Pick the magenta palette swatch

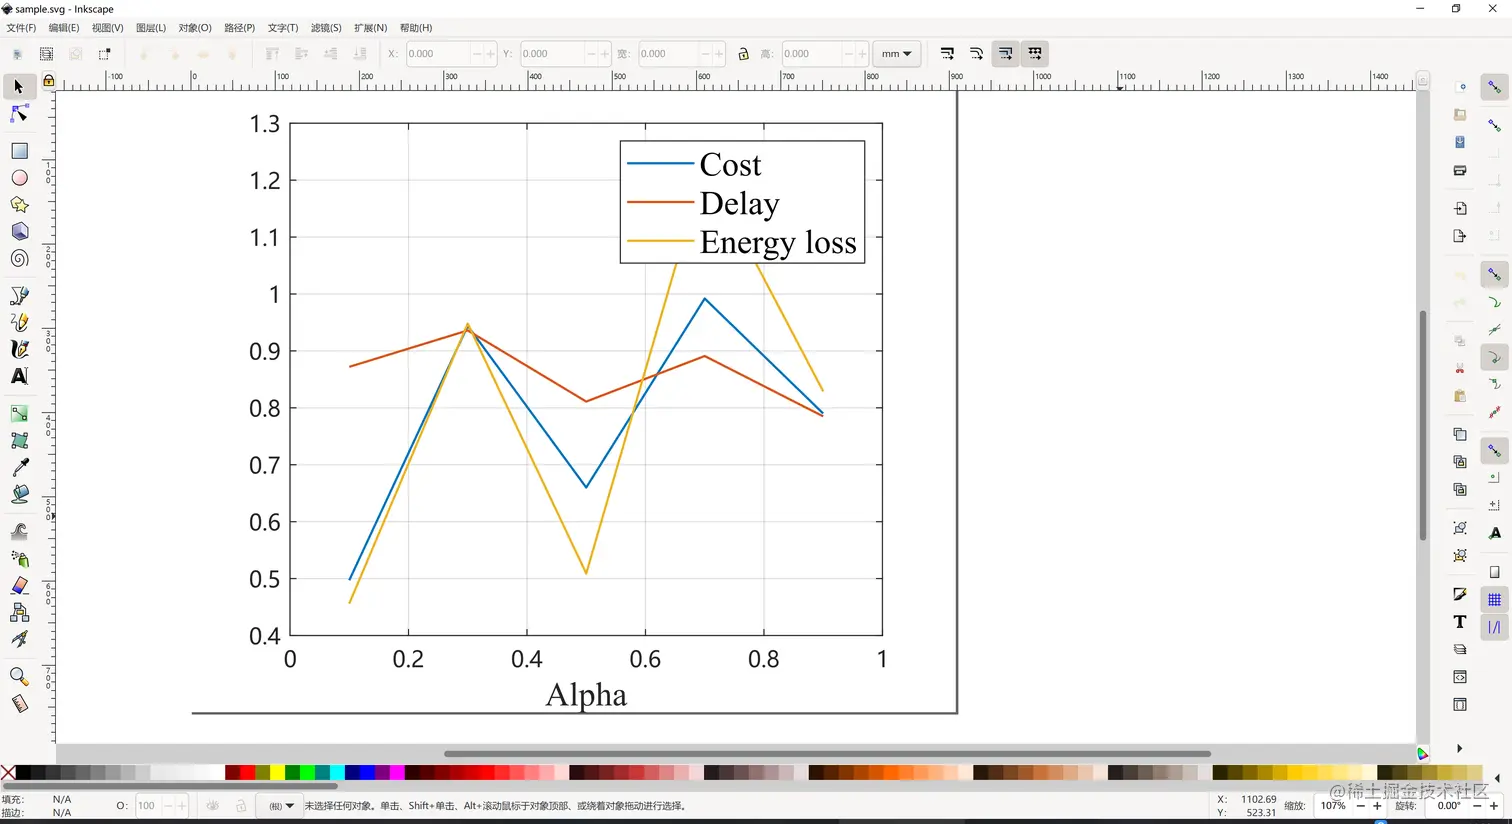point(397,773)
